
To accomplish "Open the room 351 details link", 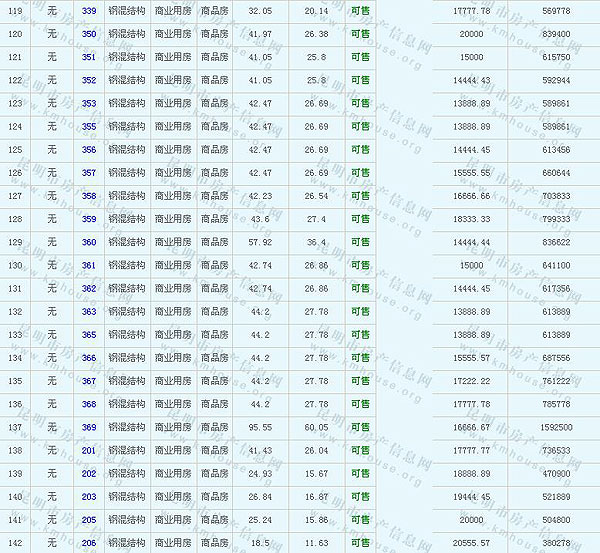I will pyautogui.click(x=89, y=57).
